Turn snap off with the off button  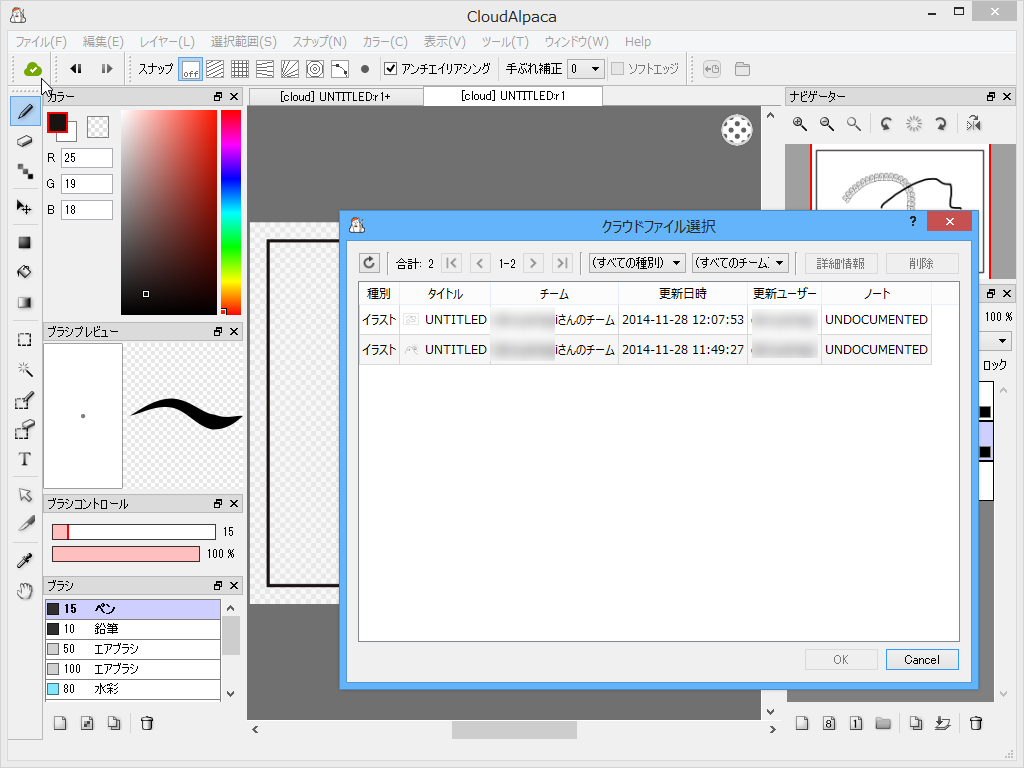[190, 69]
